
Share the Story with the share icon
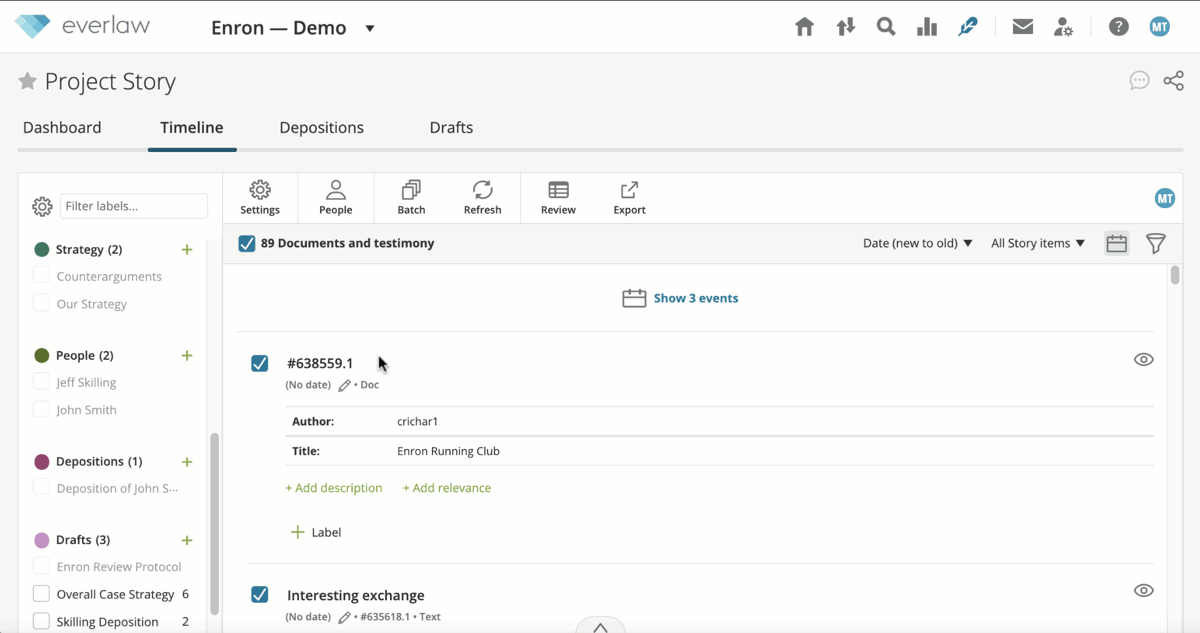pyautogui.click(x=1174, y=81)
